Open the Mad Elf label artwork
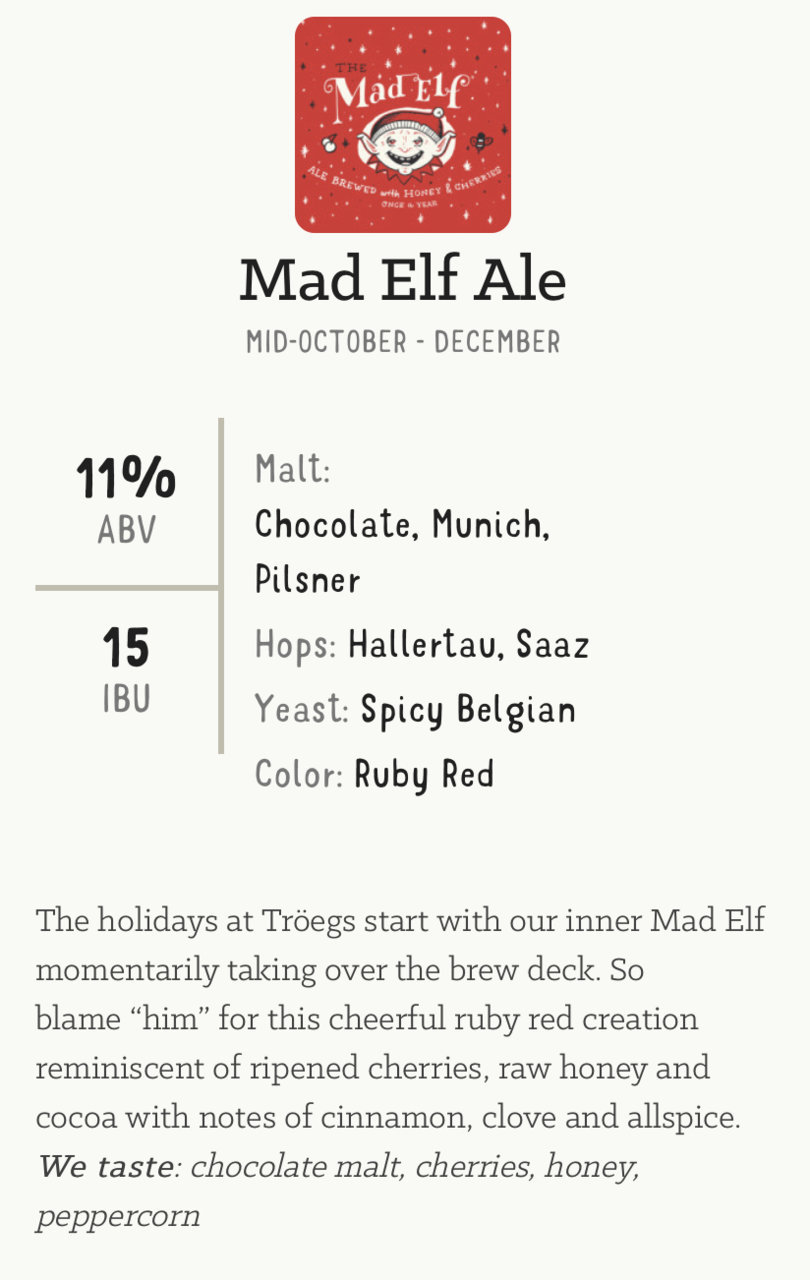Image resolution: width=810 pixels, height=1280 pixels. click(403, 125)
